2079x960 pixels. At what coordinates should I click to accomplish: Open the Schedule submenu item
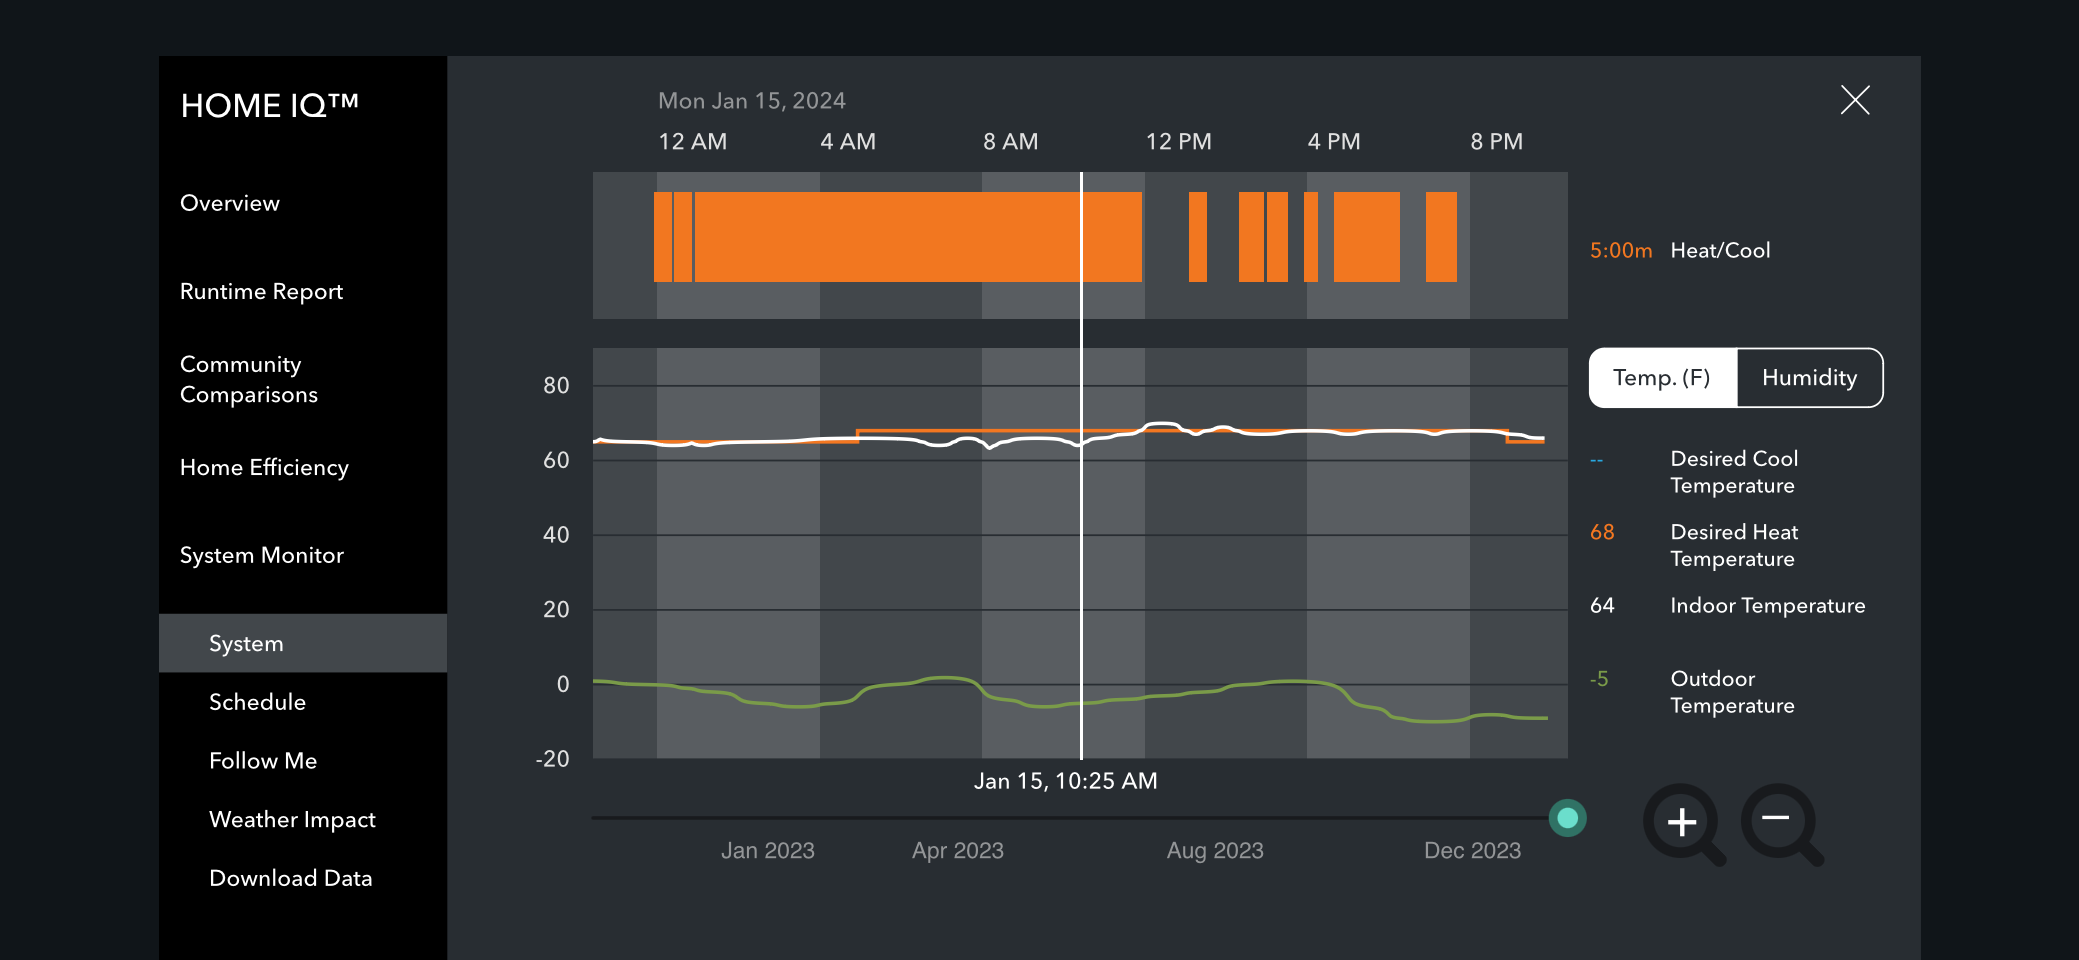[x=257, y=702]
